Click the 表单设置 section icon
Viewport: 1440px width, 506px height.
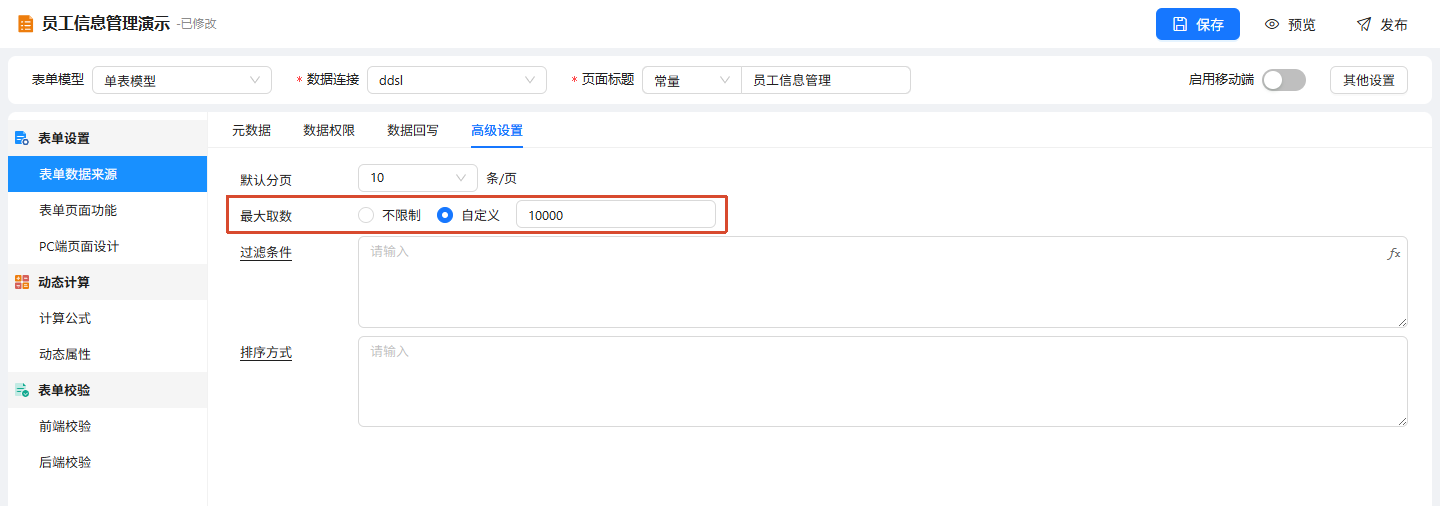coord(22,138)
